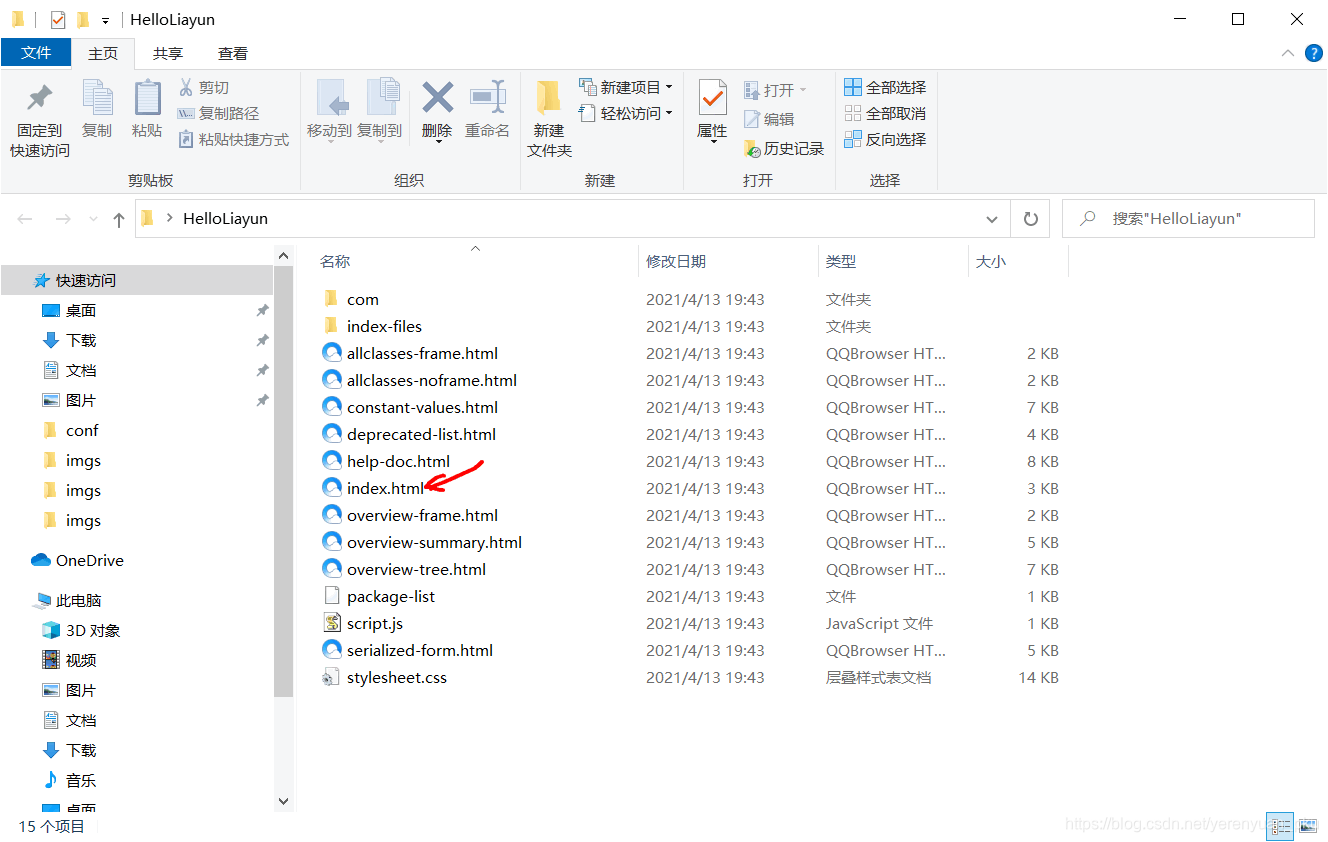Select the overview-summary.html file
This screenshot has width=1328, height=842.
(x=434, y=542)
